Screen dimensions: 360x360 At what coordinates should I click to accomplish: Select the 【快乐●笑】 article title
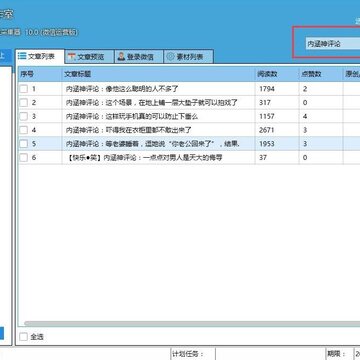145,157
